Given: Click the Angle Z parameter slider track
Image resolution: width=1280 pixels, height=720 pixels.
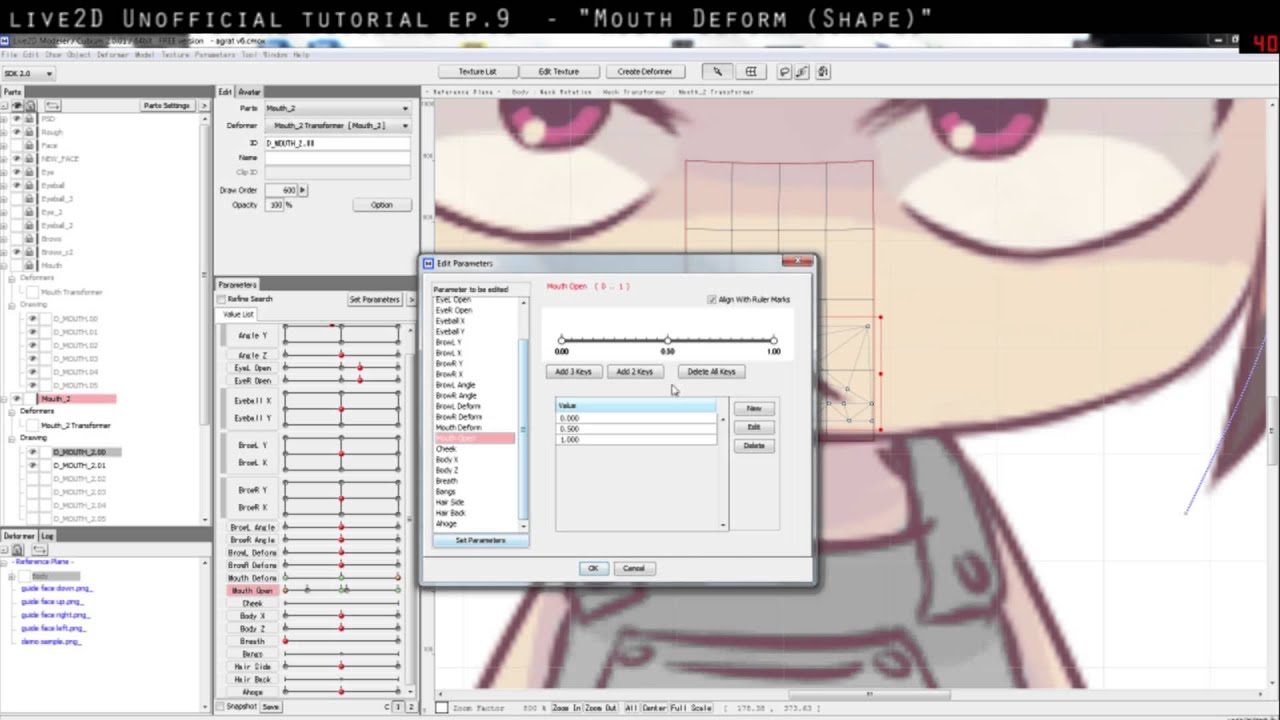Looking at the screenshot, I should 341,355.
